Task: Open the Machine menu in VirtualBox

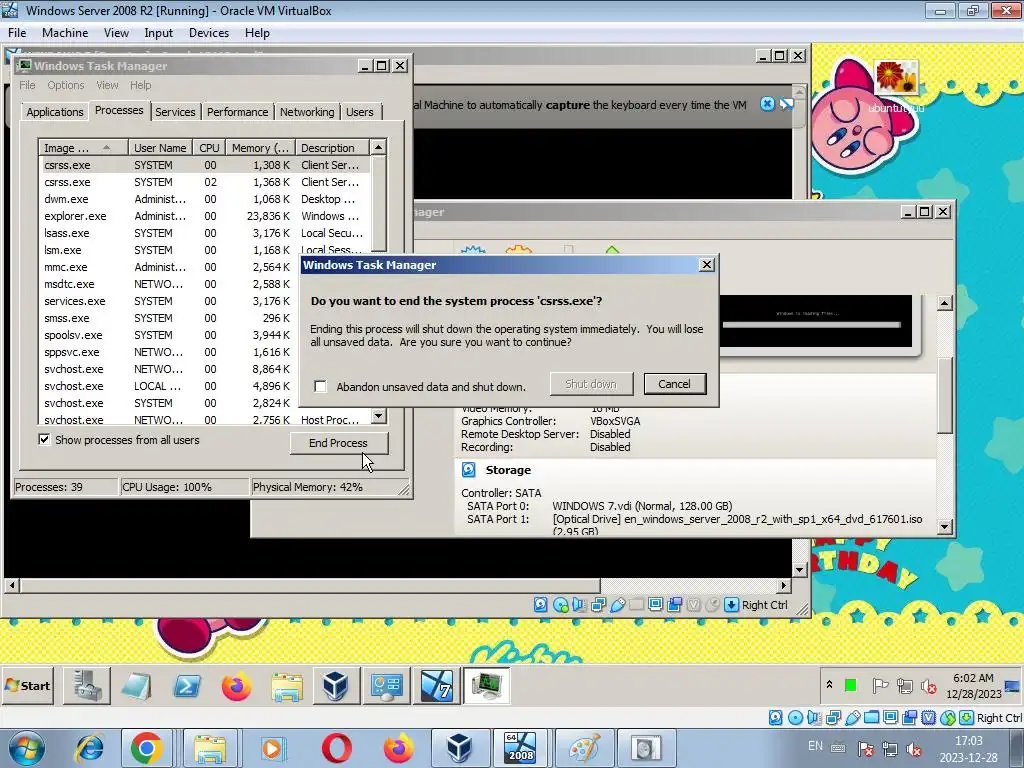Action: click(x=65, y=33)
